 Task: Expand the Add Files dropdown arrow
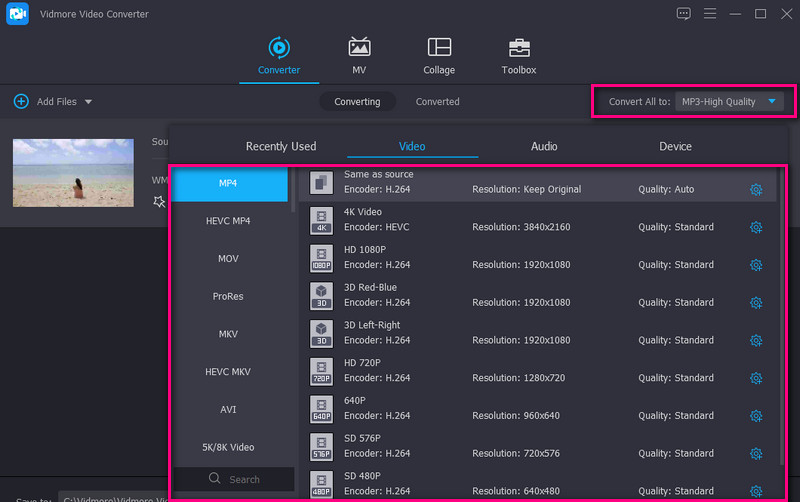(88, 102)
